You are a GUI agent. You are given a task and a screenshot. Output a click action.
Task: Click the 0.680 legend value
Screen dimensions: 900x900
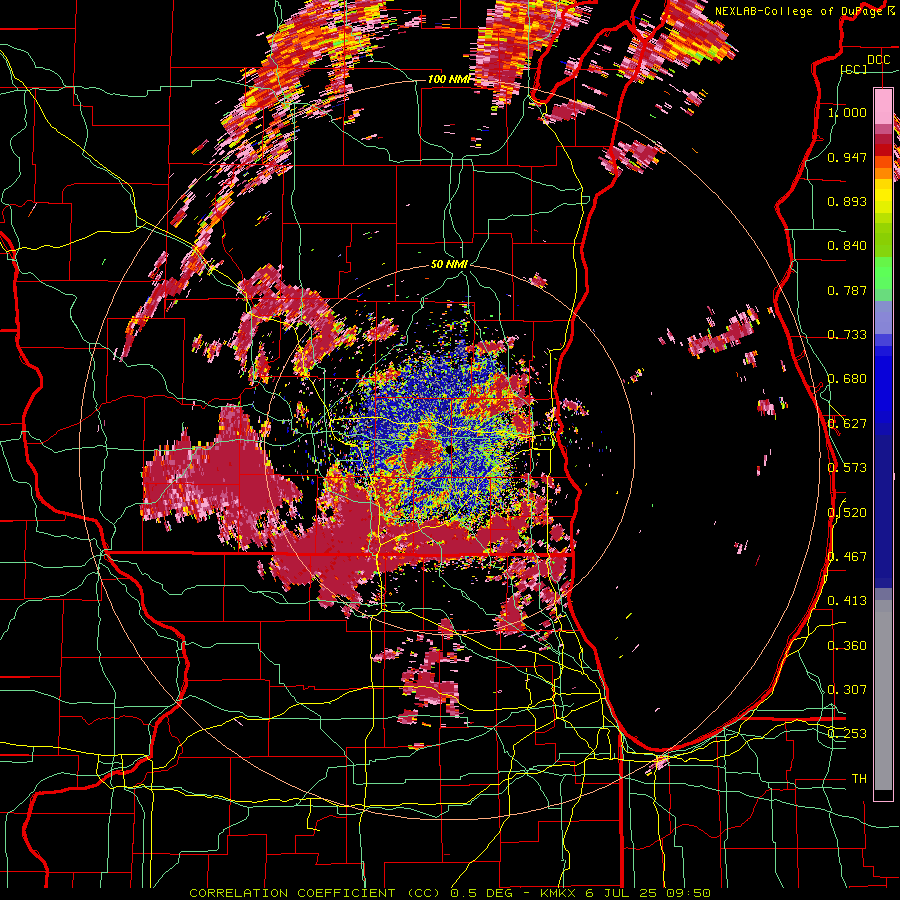(x=847, y=379)
